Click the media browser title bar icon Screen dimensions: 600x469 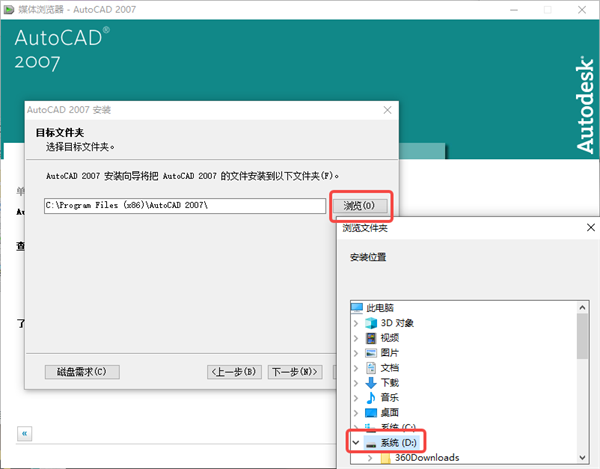[x=9, y=10]
